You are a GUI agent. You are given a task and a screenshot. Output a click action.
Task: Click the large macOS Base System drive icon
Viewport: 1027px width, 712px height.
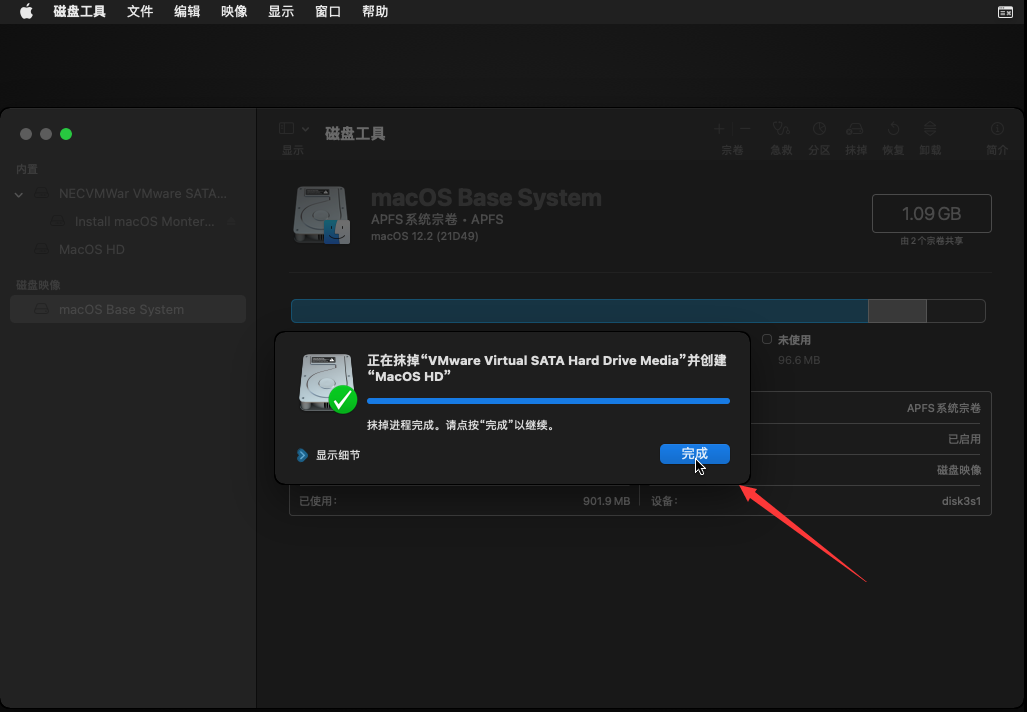(322, 215)
